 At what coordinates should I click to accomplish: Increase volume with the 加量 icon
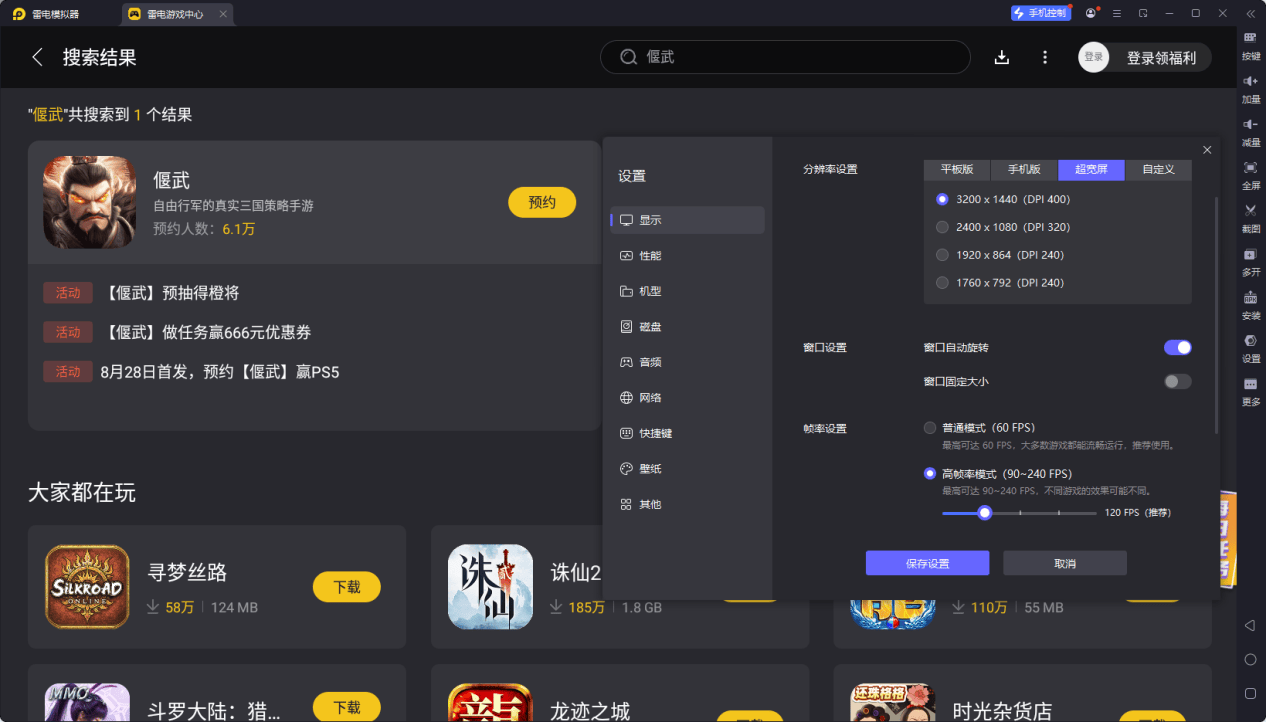click(1250, 90)
